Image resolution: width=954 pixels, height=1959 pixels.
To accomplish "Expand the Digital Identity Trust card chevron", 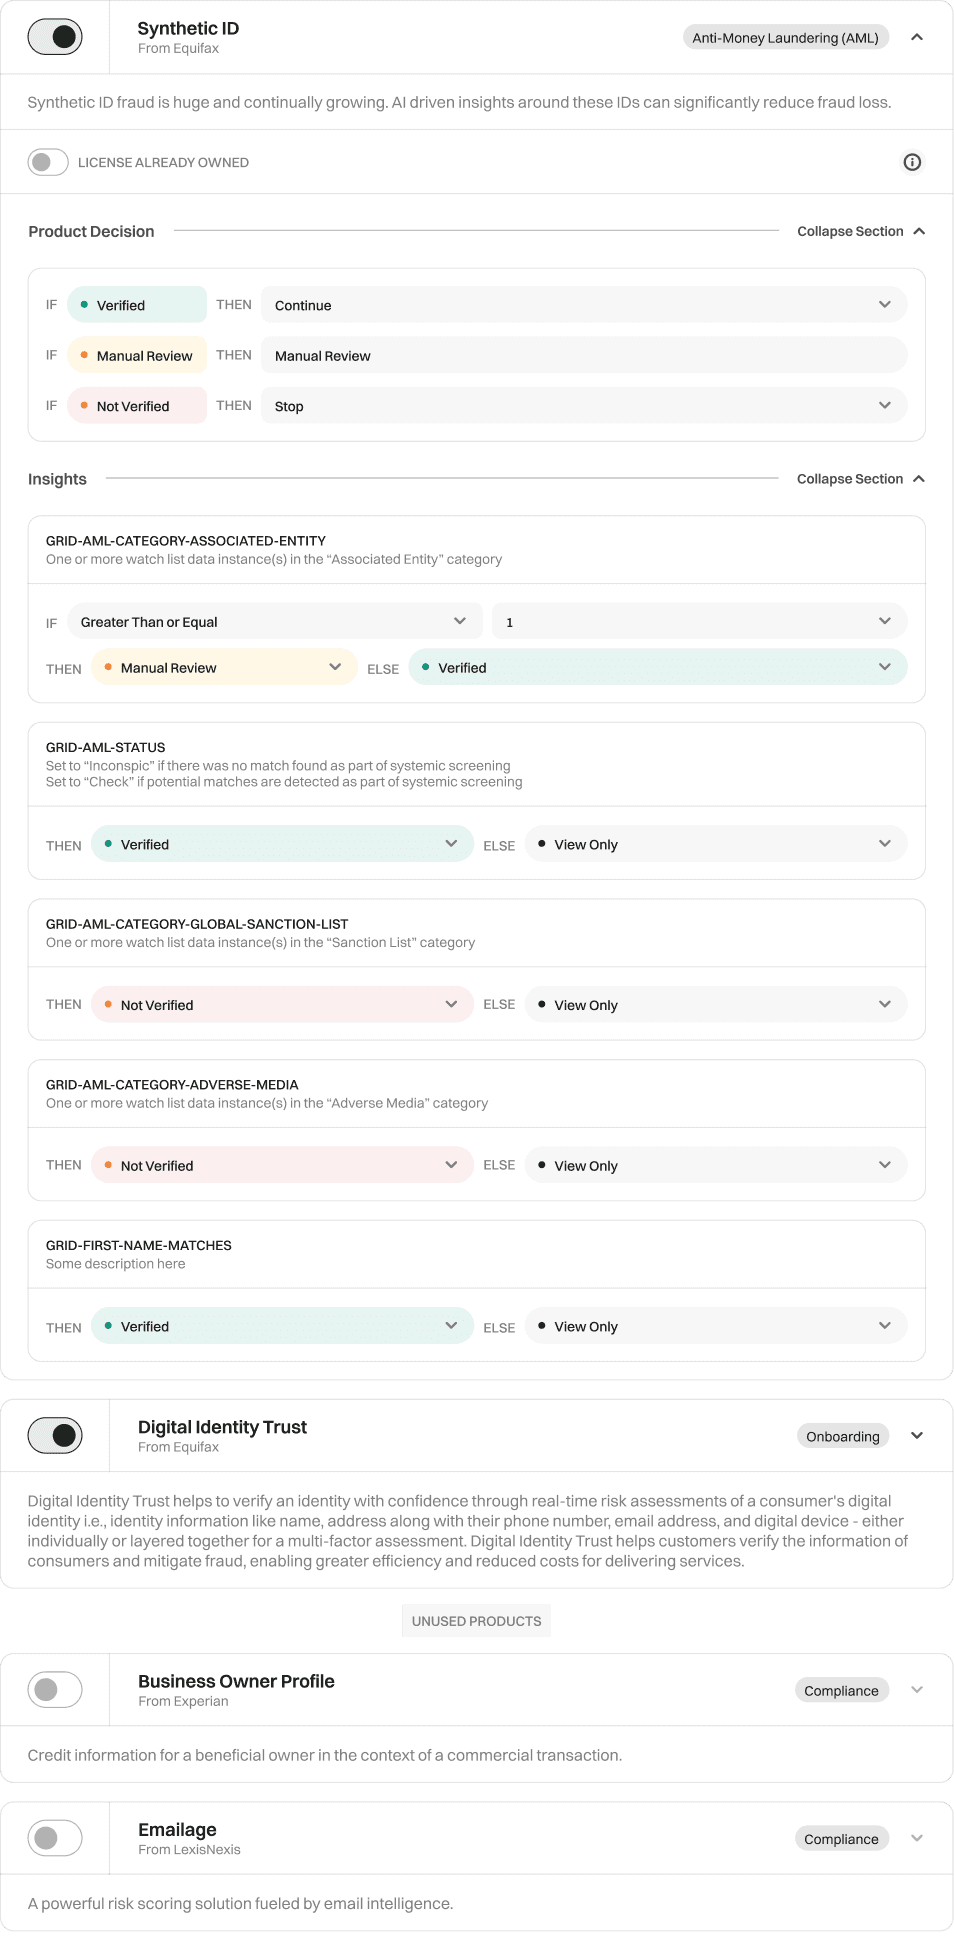I will [x=917, y=1436].
